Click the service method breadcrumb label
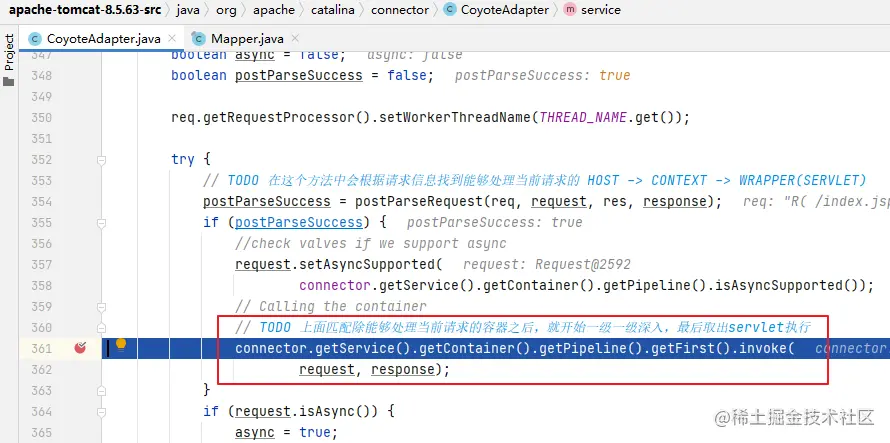This screenshot has width=890, height=443. pos(601,10)
